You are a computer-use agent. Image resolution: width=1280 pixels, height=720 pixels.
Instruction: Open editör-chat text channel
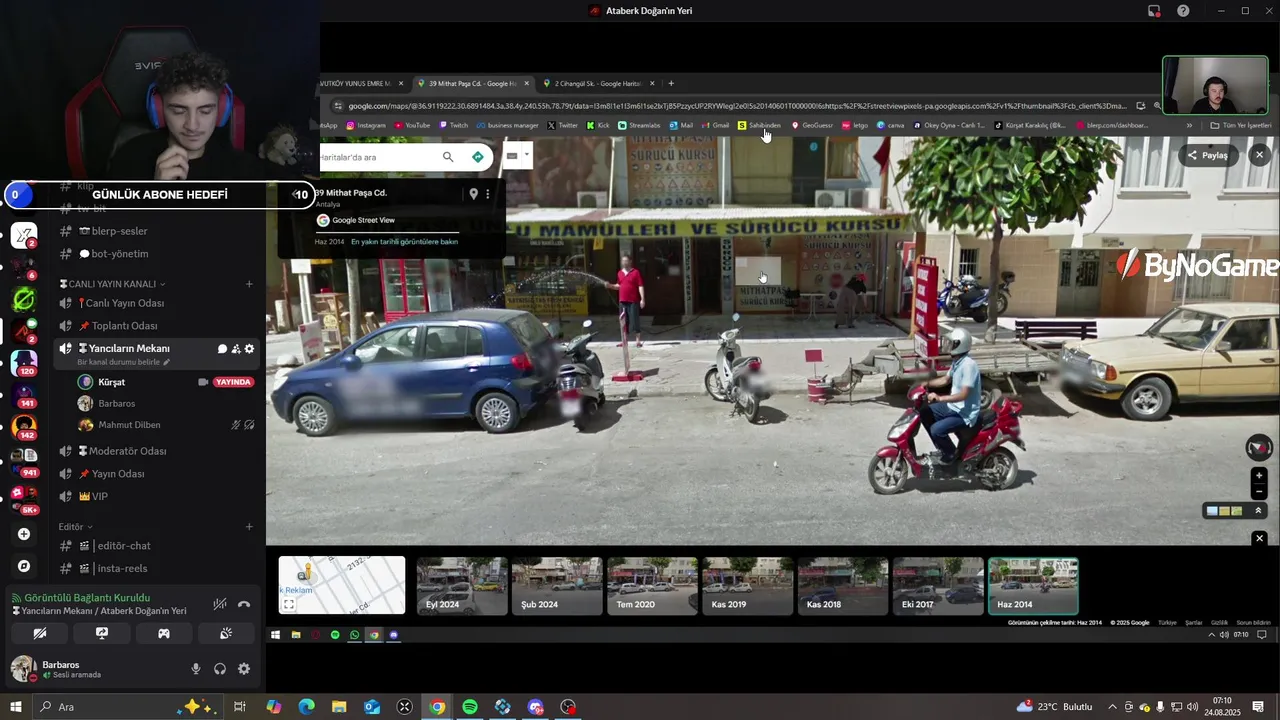point(156,546)
